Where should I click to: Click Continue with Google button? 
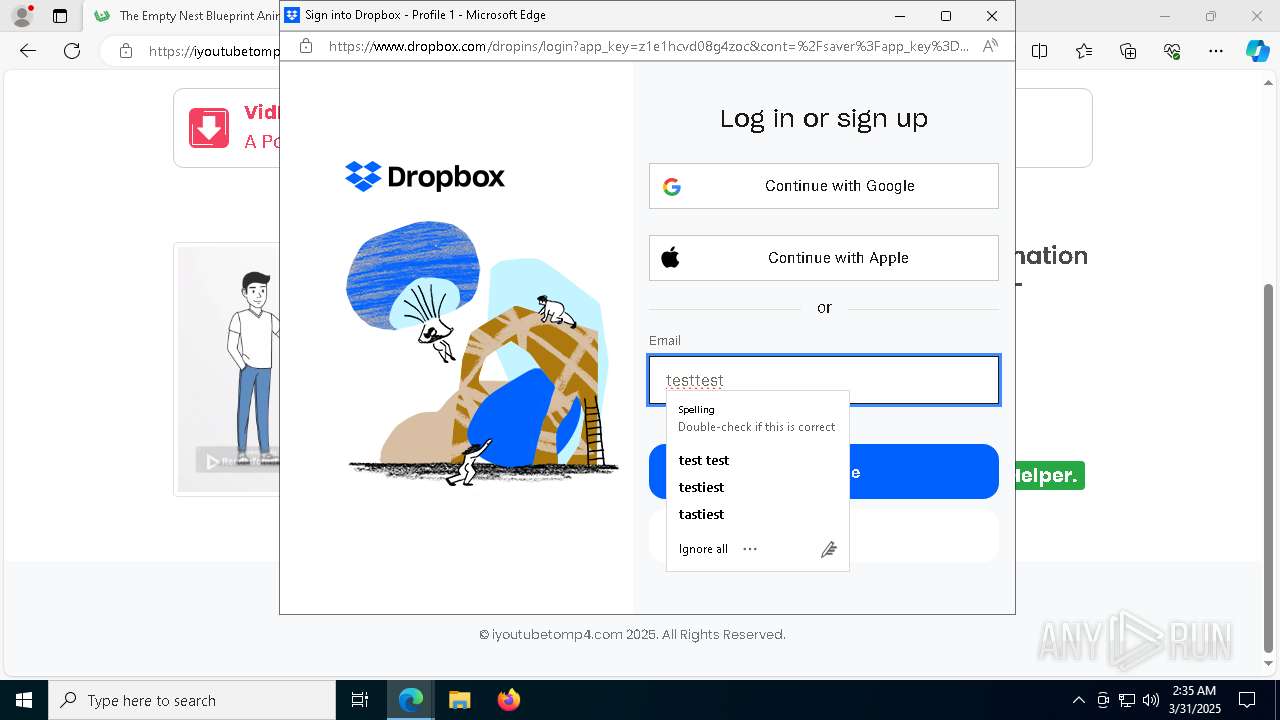(x=824, y=186)
